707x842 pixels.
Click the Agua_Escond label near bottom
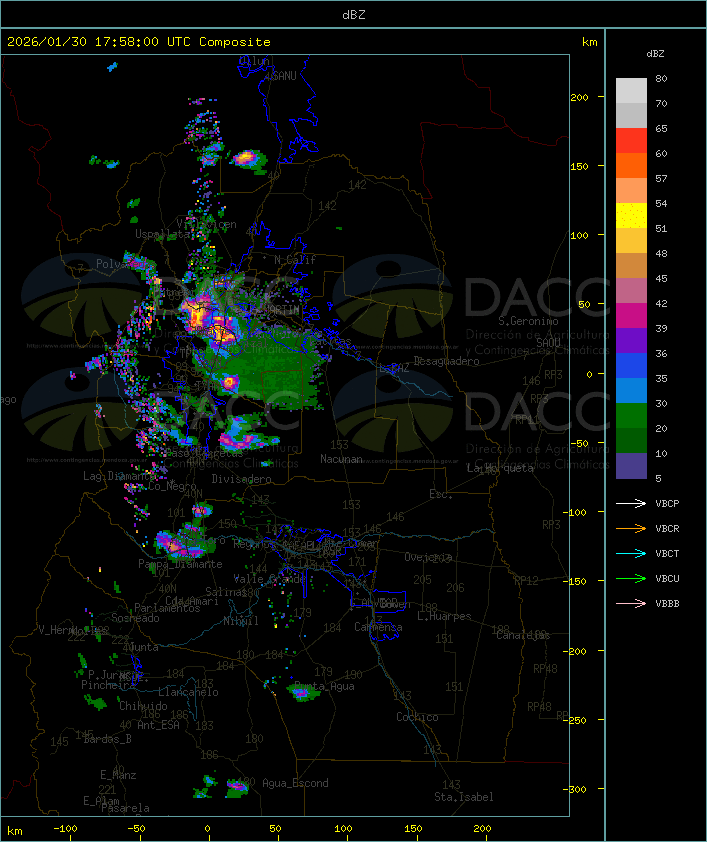pyautogui.click(x=294, y=783)
